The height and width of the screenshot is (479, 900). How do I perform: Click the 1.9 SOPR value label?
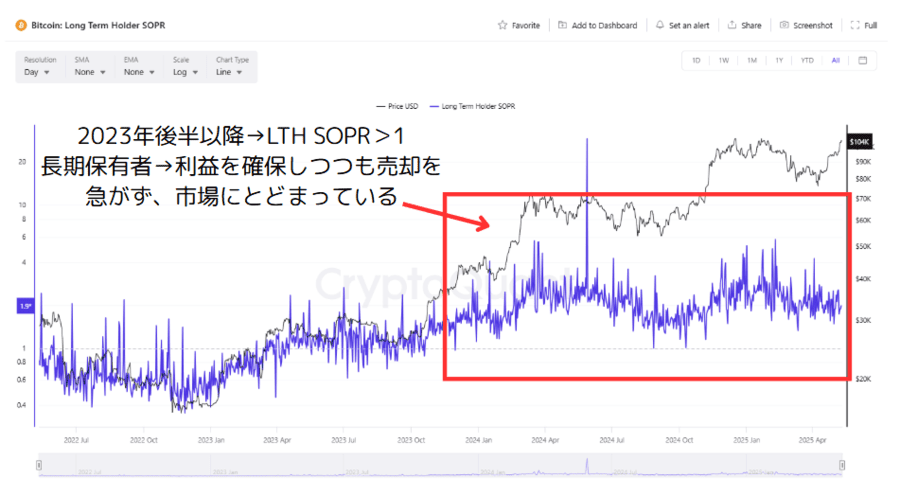point(26,306)
